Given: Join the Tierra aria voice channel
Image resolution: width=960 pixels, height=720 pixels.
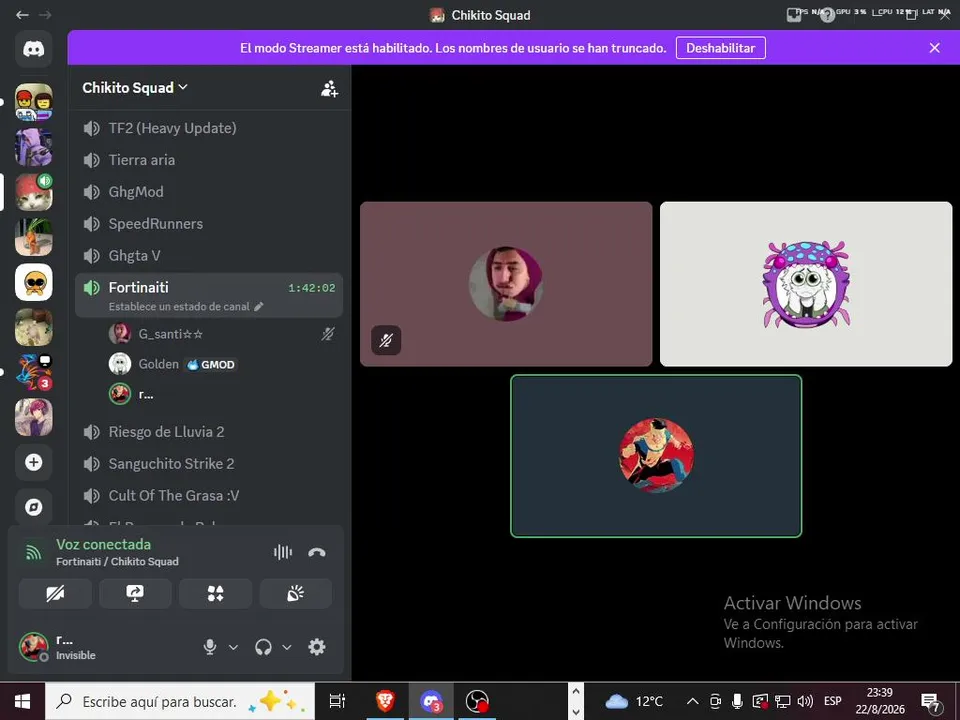Looking at the screenshot, I should [209, 160].
